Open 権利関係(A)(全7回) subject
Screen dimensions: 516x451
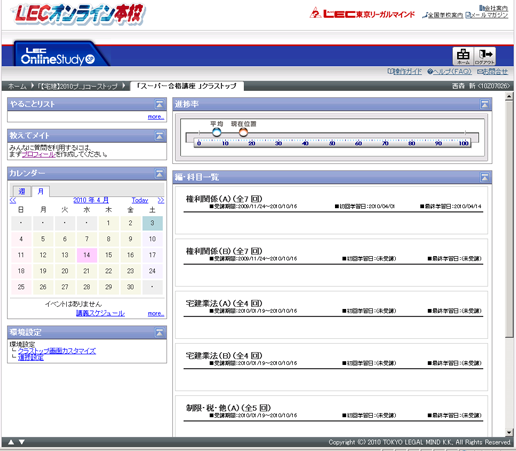(x=224, y=199)
